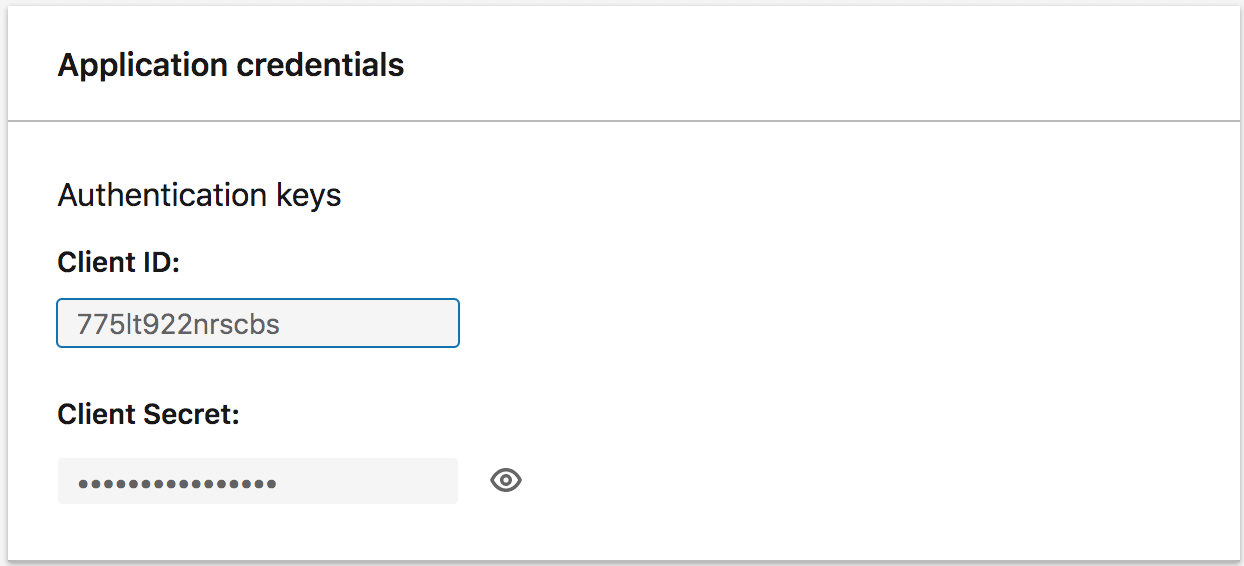Viewport: 1244px width, 566px height.
Task: Show hidden secret via eye button
Action: [506, 481]
